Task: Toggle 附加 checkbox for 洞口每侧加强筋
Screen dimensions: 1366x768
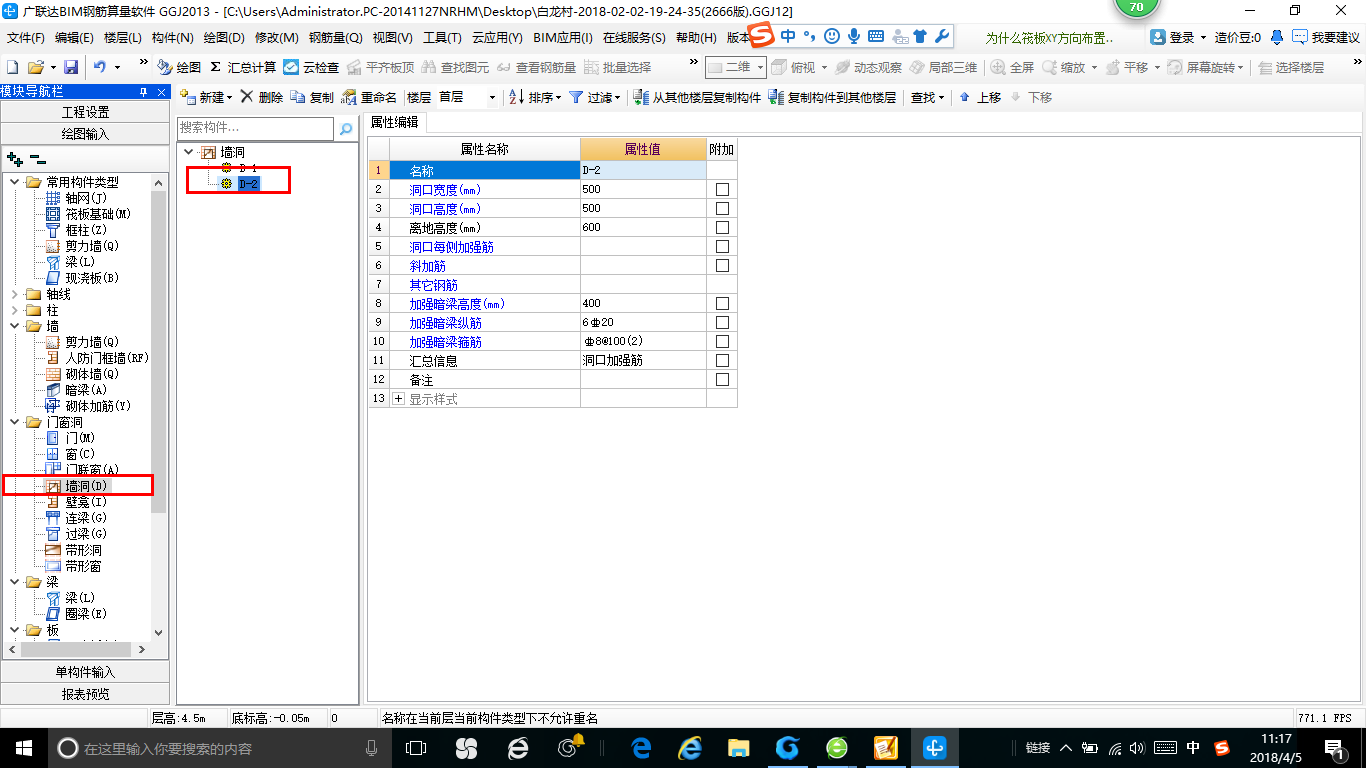Action: pos(722,246)
